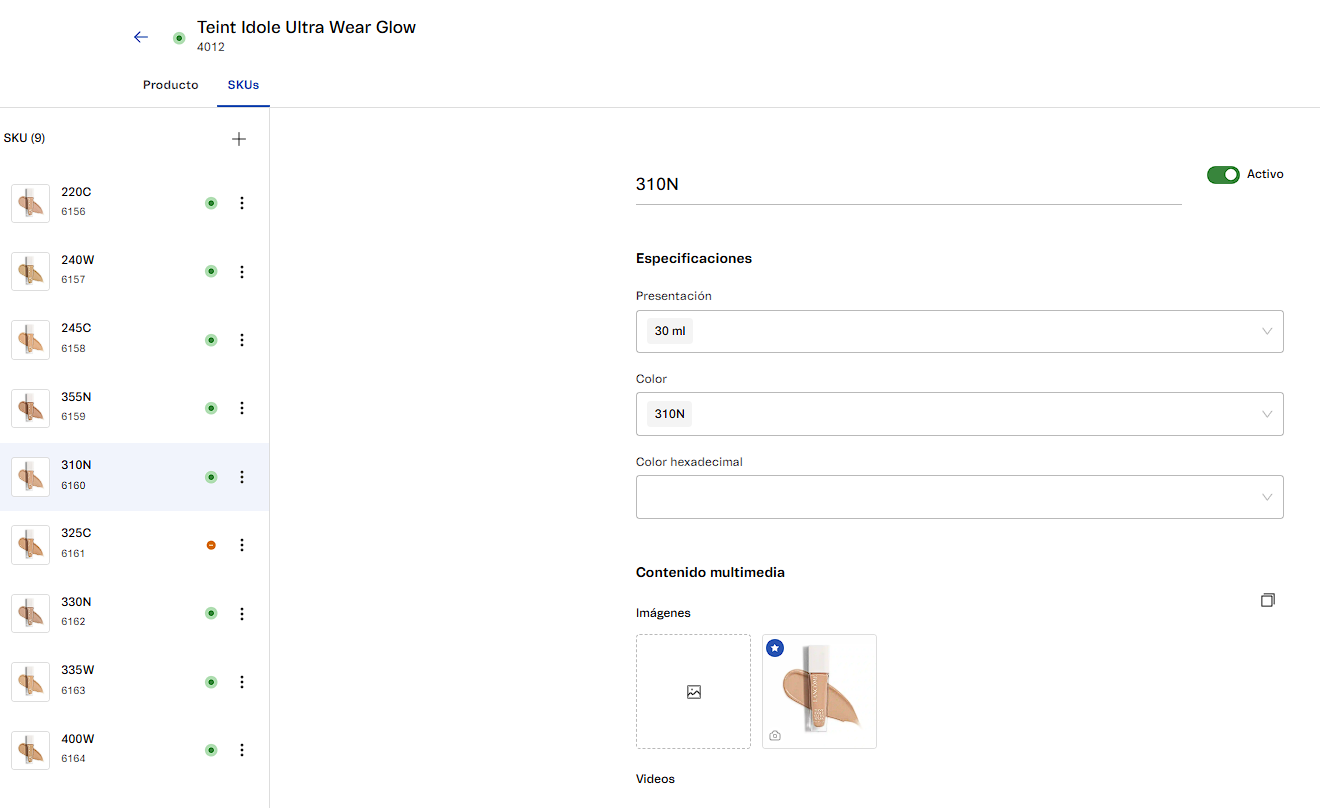Expand the Color hexadecimal dropdown

tap(959, 497)
